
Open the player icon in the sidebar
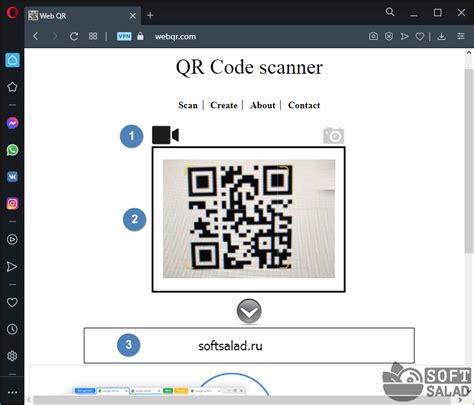click(x=12, y=239)
